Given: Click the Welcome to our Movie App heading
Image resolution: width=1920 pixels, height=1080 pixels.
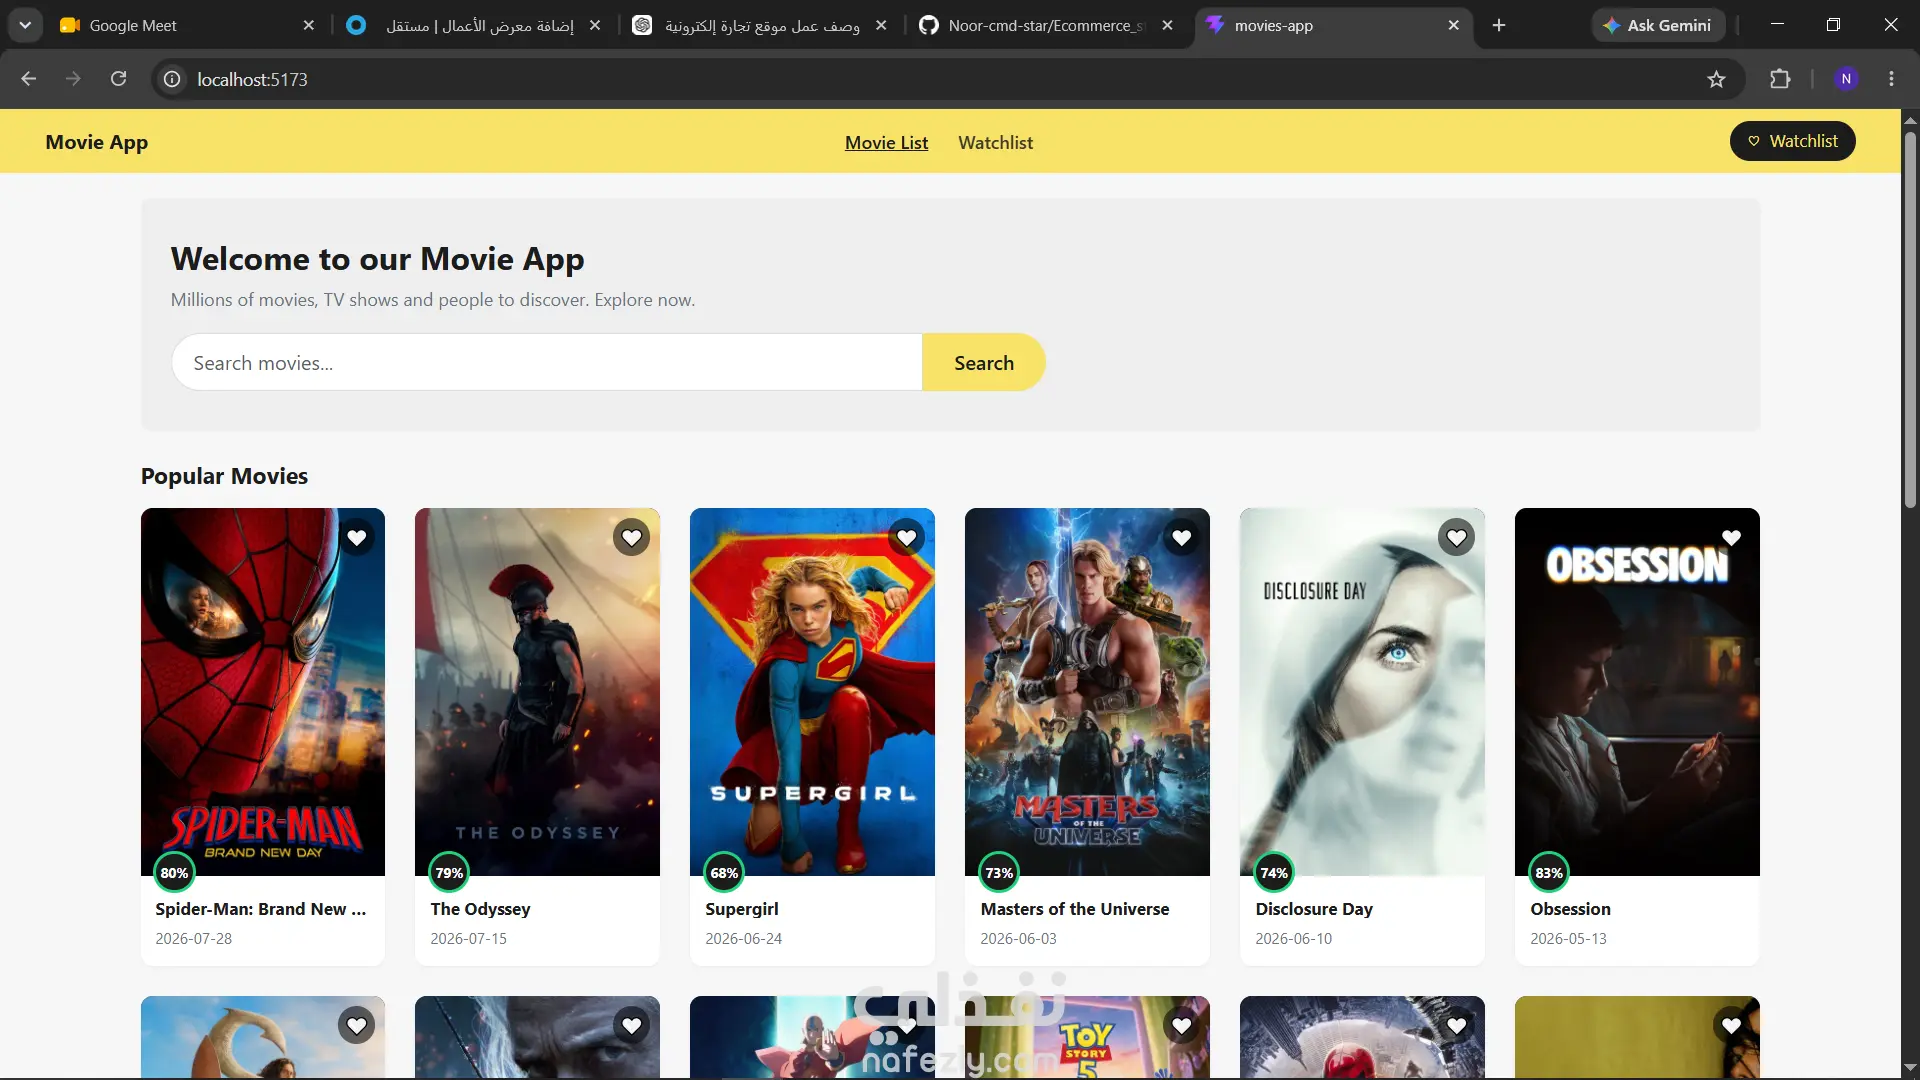Looking at the screenshot, I should point(377,259).
